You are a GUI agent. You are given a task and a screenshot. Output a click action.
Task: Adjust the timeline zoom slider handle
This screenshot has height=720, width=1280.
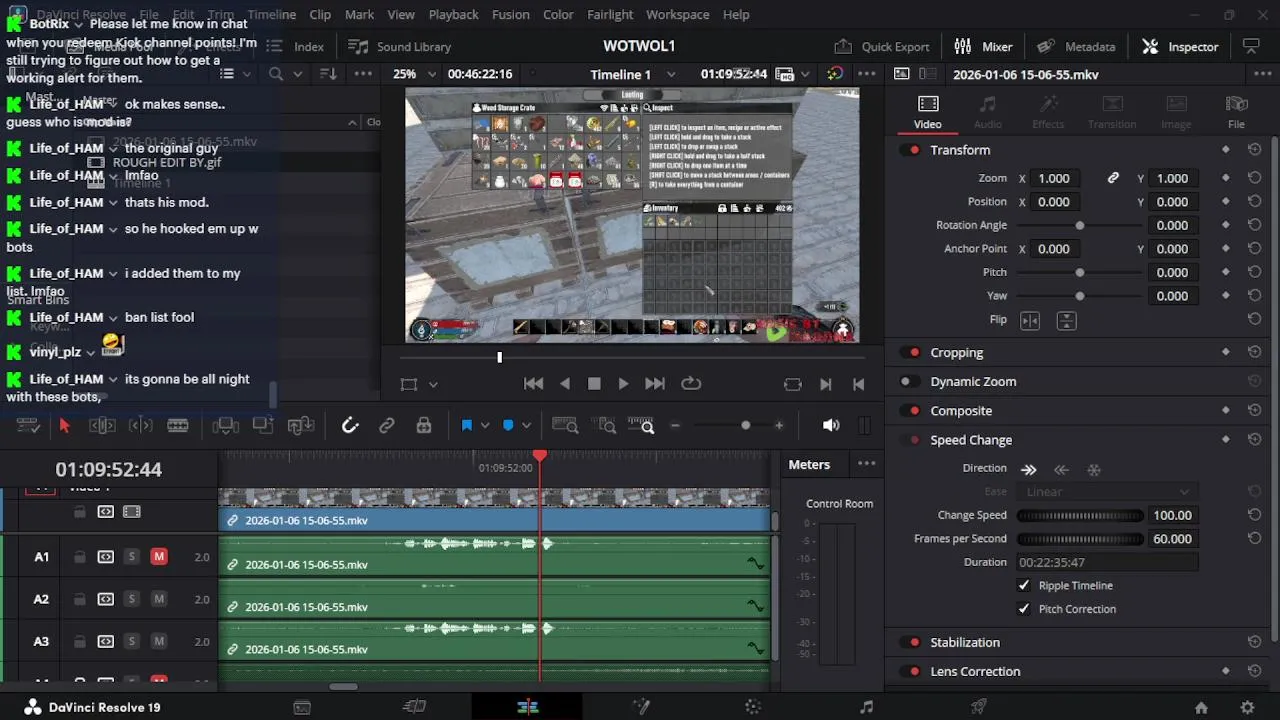coord(745,426)
